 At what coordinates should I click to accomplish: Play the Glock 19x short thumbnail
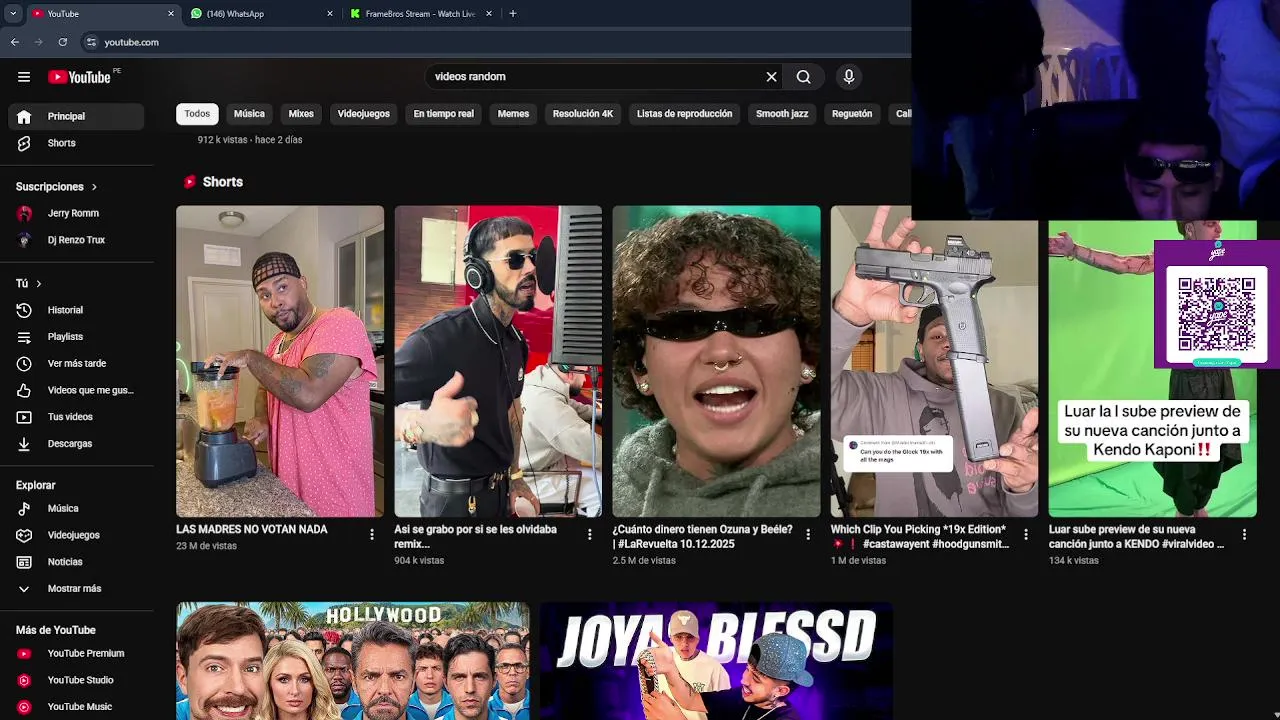934,361
